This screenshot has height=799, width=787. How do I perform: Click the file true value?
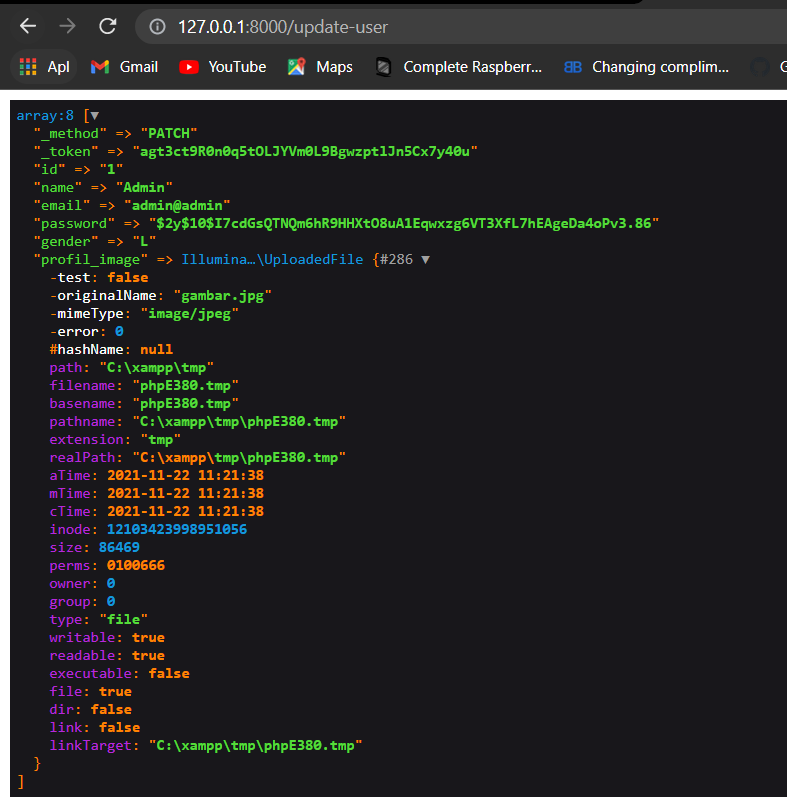115,691
